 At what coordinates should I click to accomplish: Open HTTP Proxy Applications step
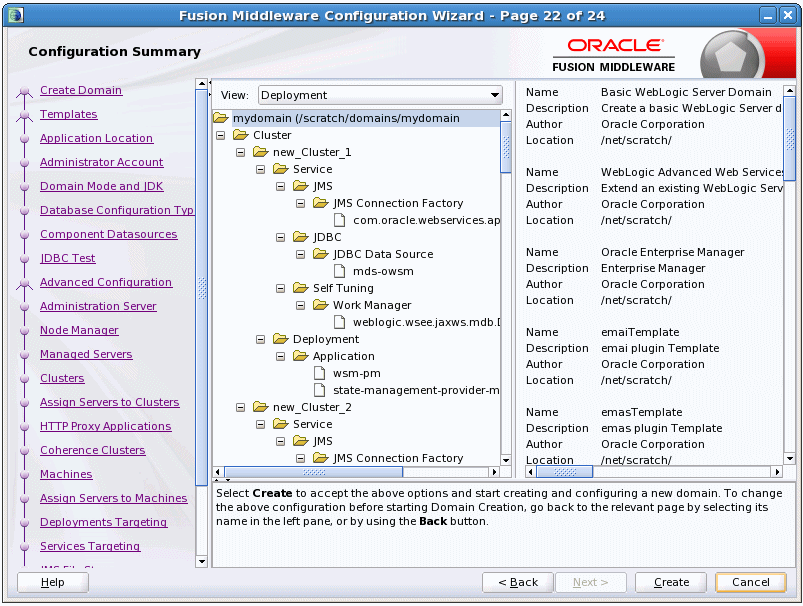(x=105, y=426)
